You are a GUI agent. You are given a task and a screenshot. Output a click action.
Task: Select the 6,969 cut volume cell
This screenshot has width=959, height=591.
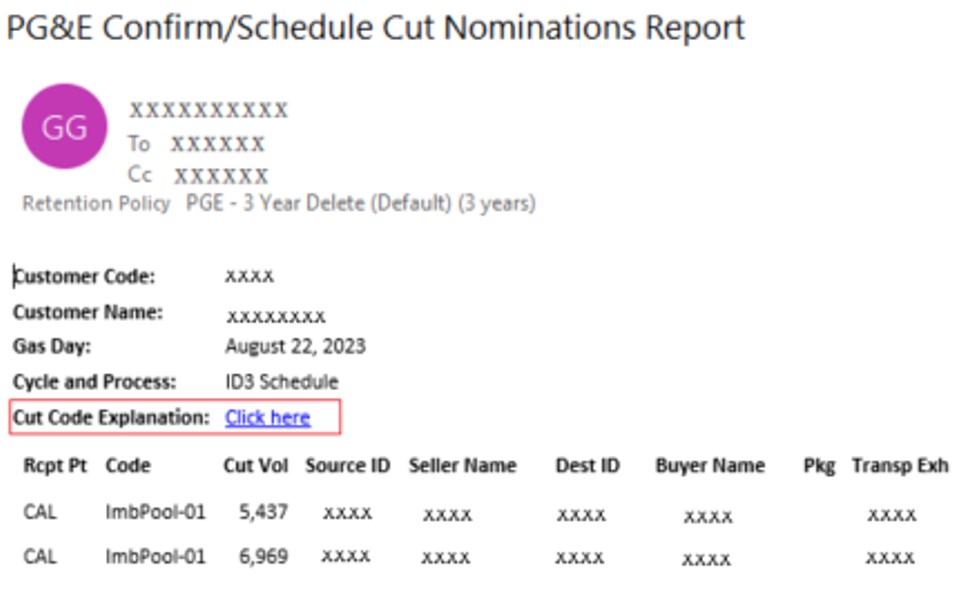(x=264, y=556)
